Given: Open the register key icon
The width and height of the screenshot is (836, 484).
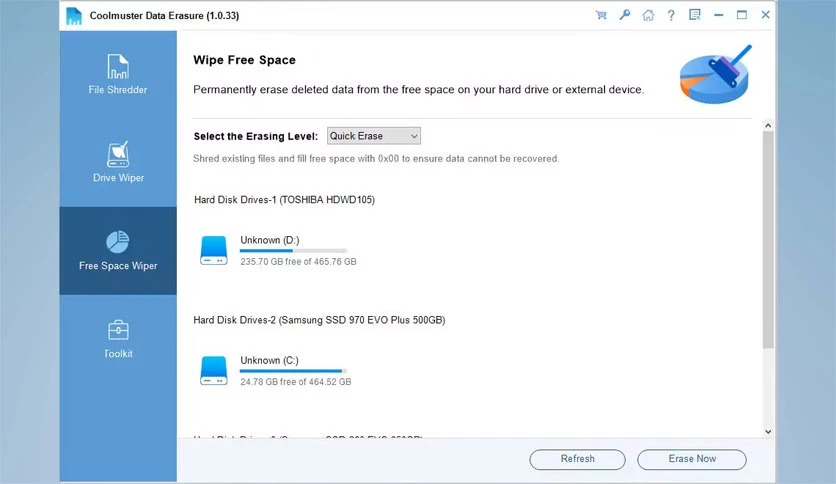Looking at the screenshot, I should 624,15.
